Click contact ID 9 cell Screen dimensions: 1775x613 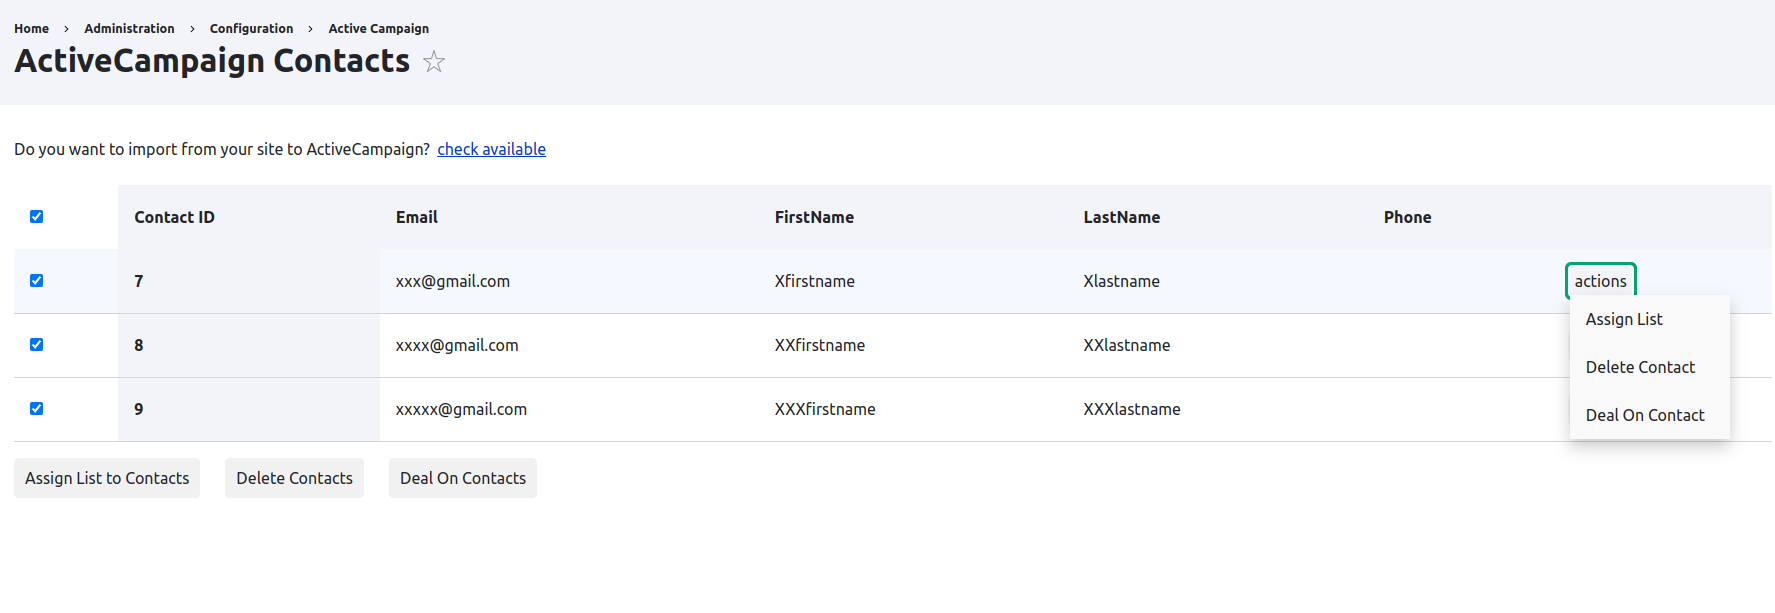(x=249, y=409)
